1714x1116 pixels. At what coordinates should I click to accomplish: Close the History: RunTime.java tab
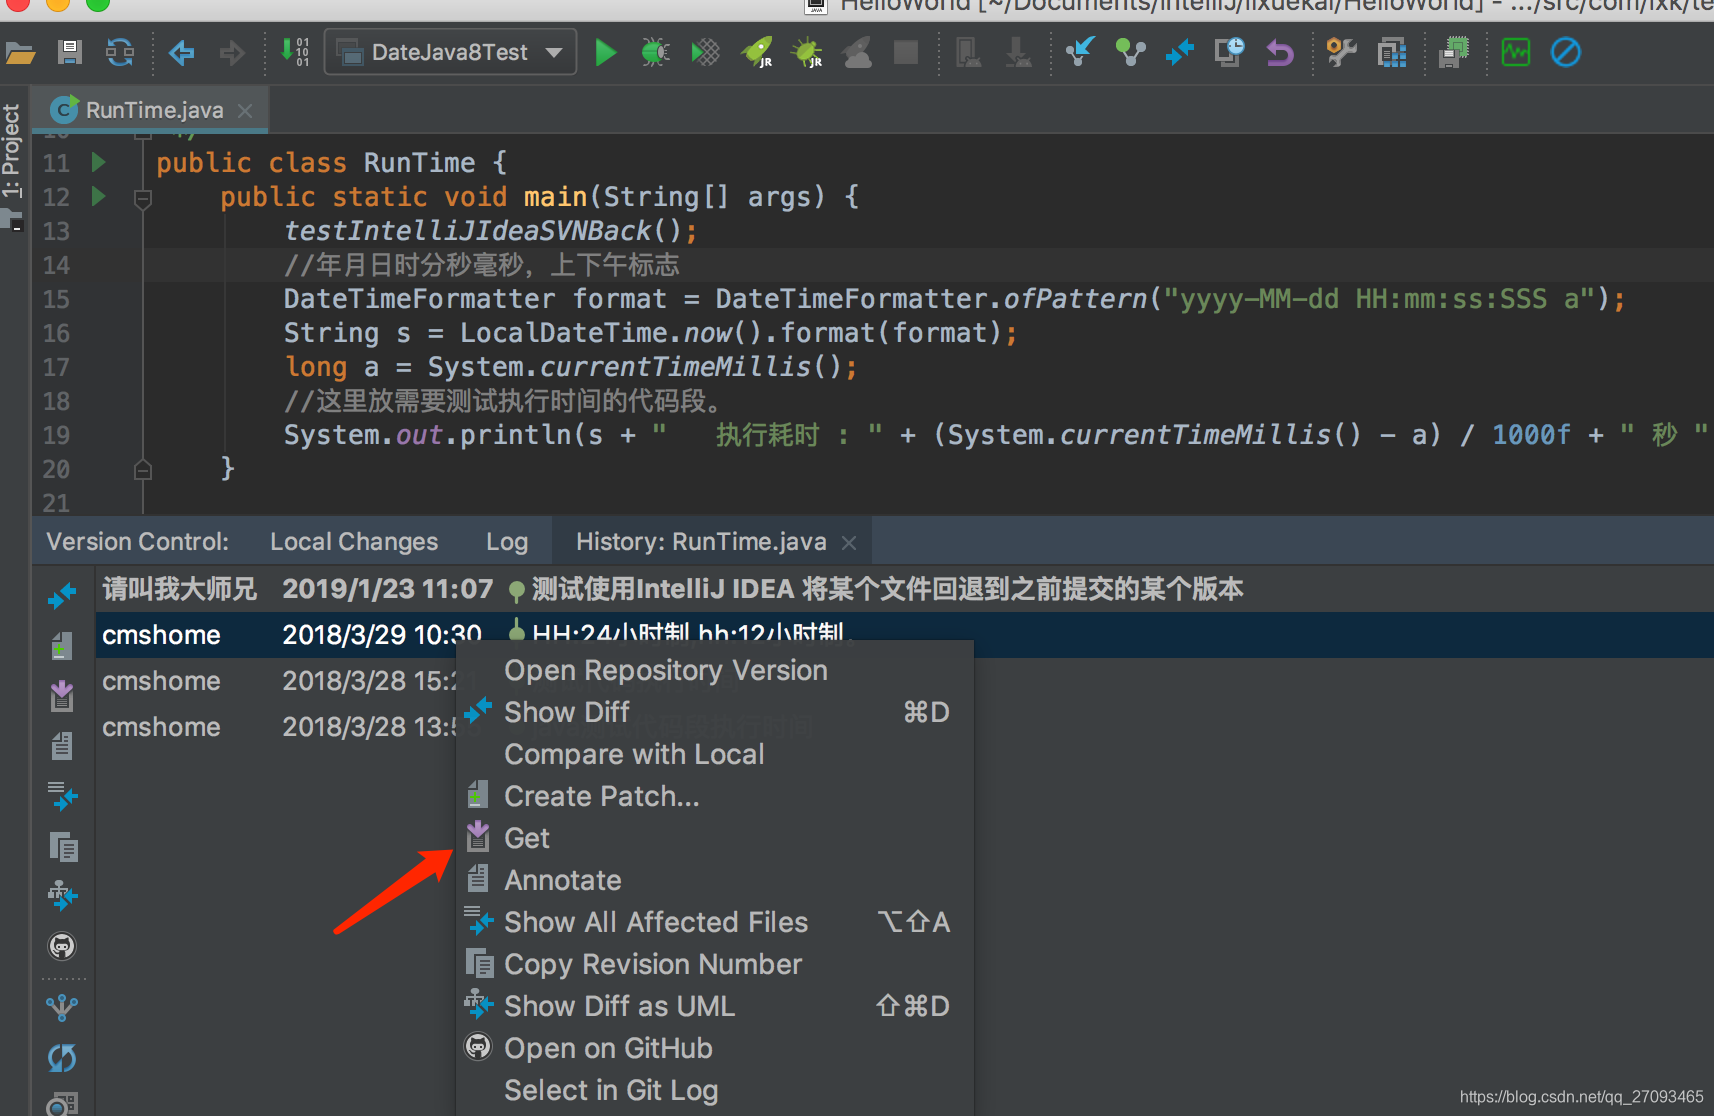pos(849,543)
